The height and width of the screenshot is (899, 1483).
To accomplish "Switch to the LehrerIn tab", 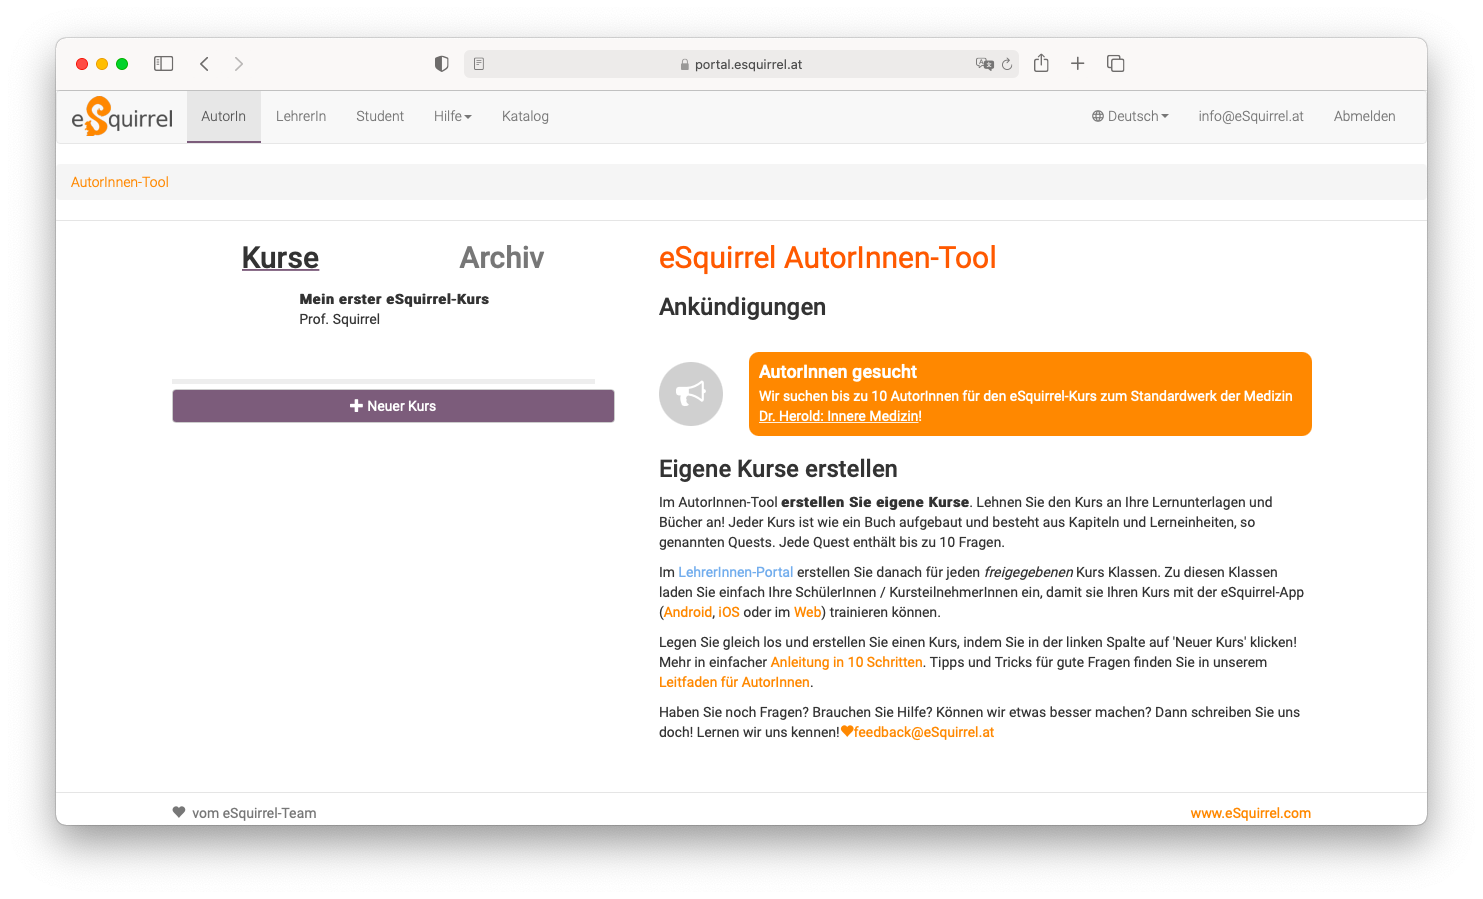I will tap(301, 117).
